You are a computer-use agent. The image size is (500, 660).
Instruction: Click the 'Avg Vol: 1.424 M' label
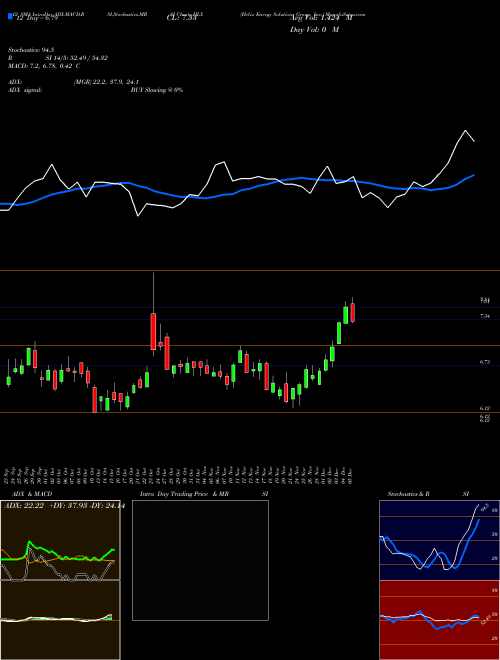tap(321, 18)
